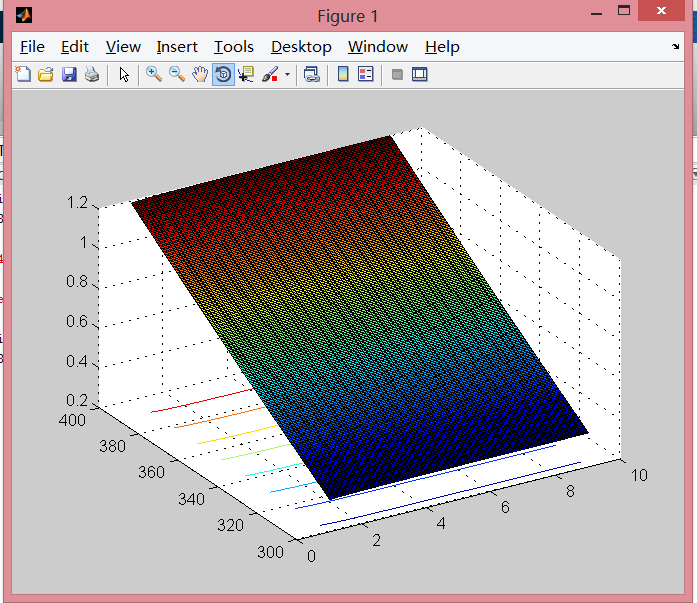The image size is (697, 603).
Task: Open the Desktop menu
Action: (301, 47)
